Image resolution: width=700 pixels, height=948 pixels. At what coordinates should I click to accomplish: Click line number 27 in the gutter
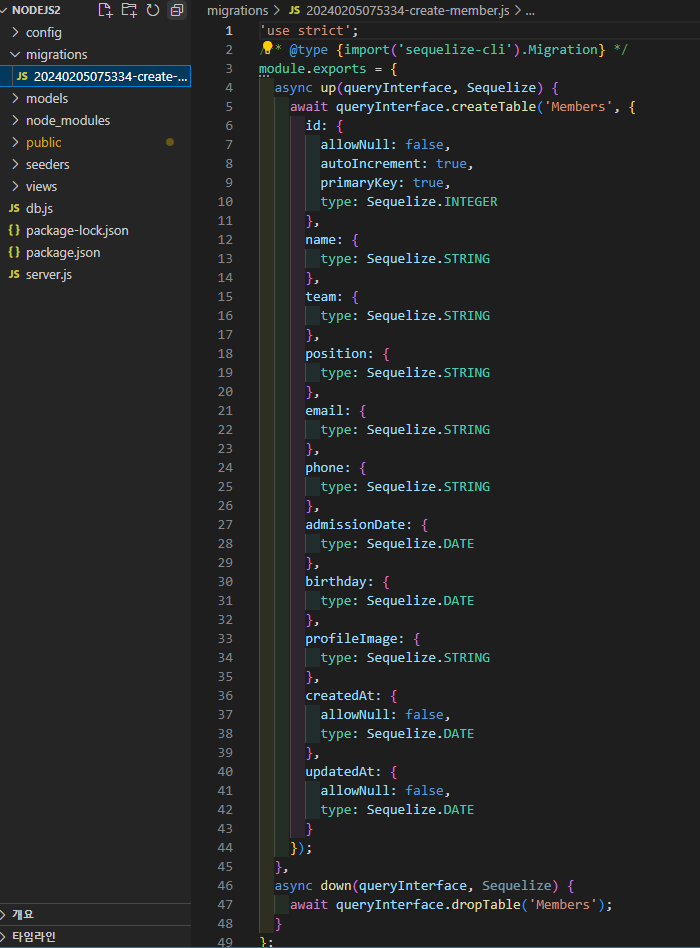click(225, 524)
